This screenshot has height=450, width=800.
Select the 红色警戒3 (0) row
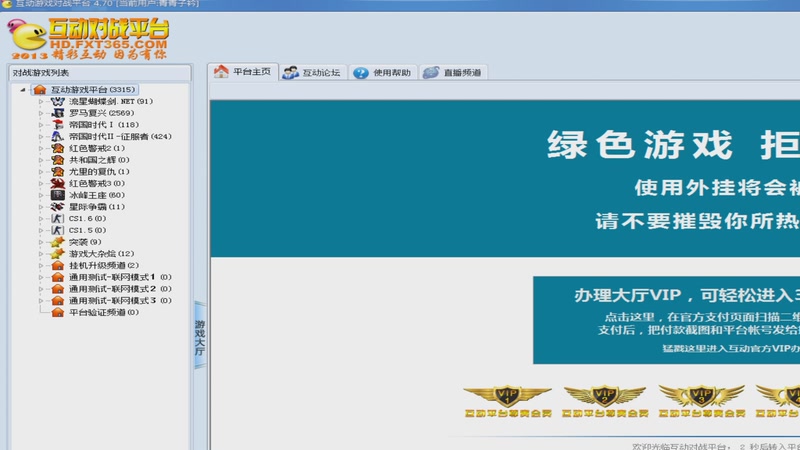[x=97, y=184]
